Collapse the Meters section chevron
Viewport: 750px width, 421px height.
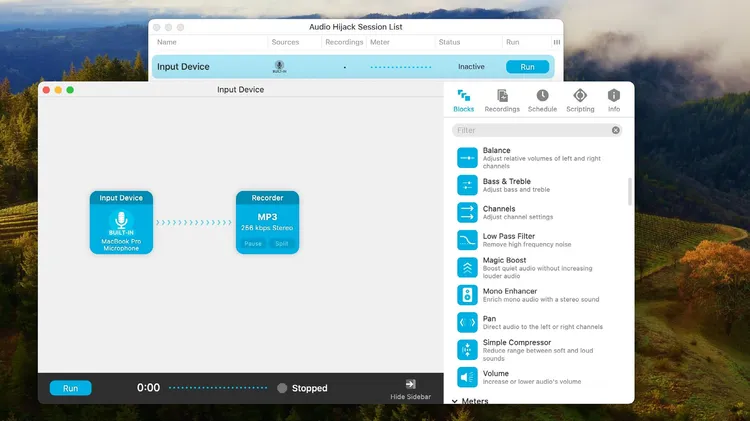[454, 401]
